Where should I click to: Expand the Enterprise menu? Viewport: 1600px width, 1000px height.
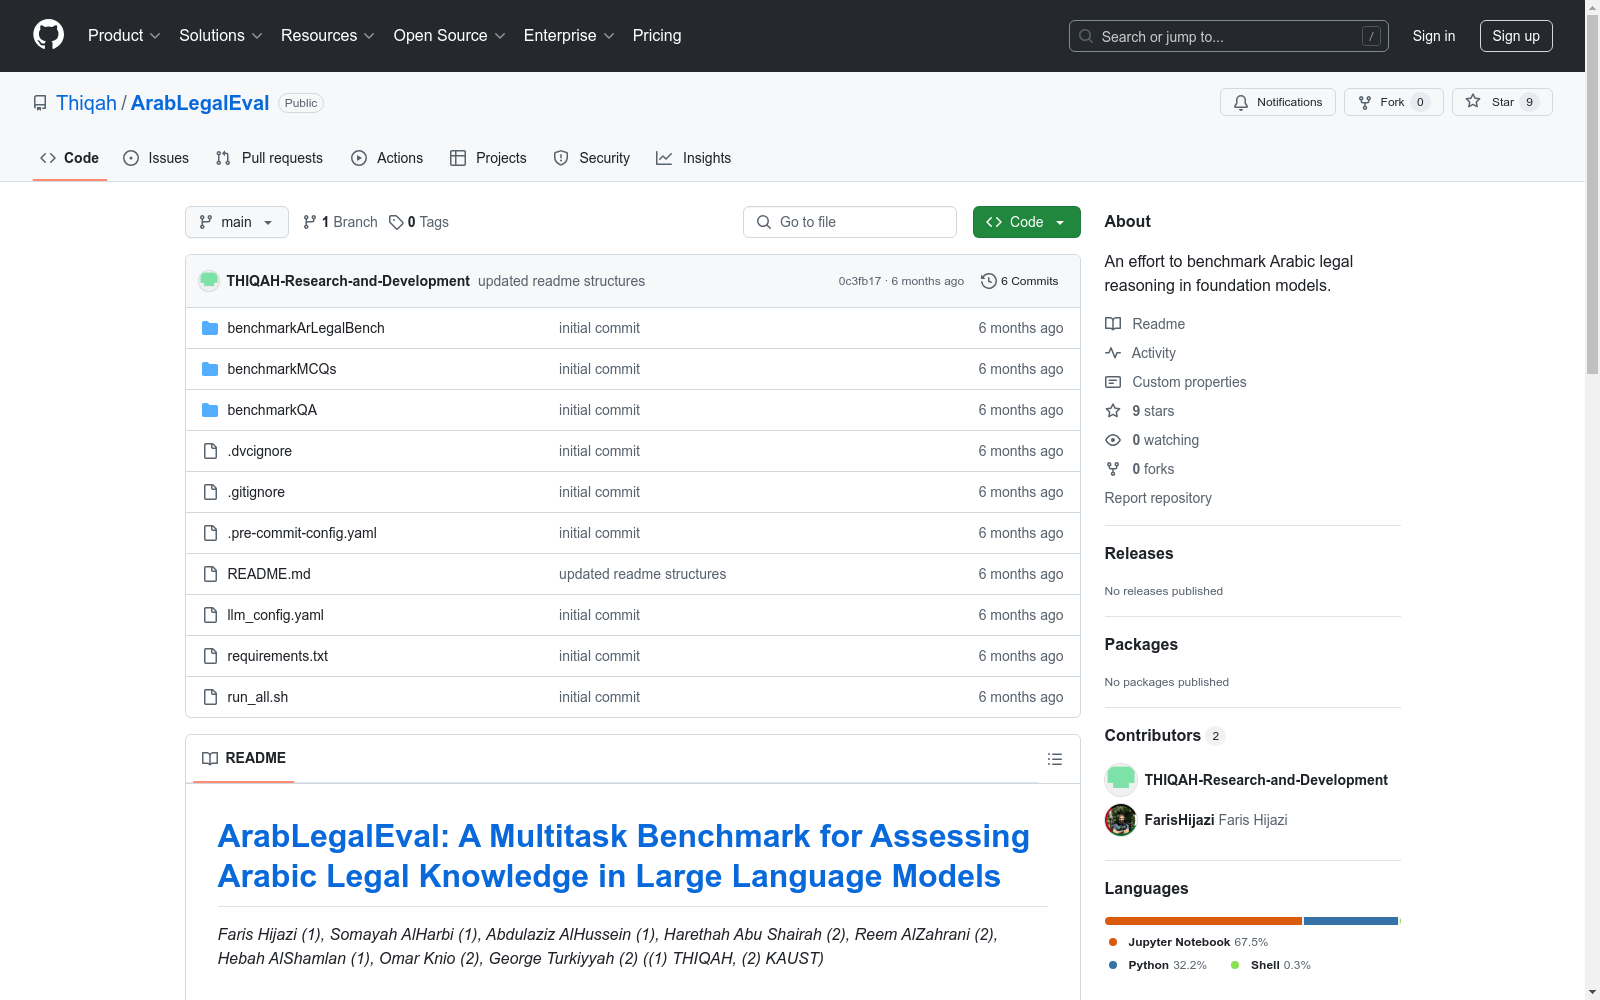(x=569, y=36)
